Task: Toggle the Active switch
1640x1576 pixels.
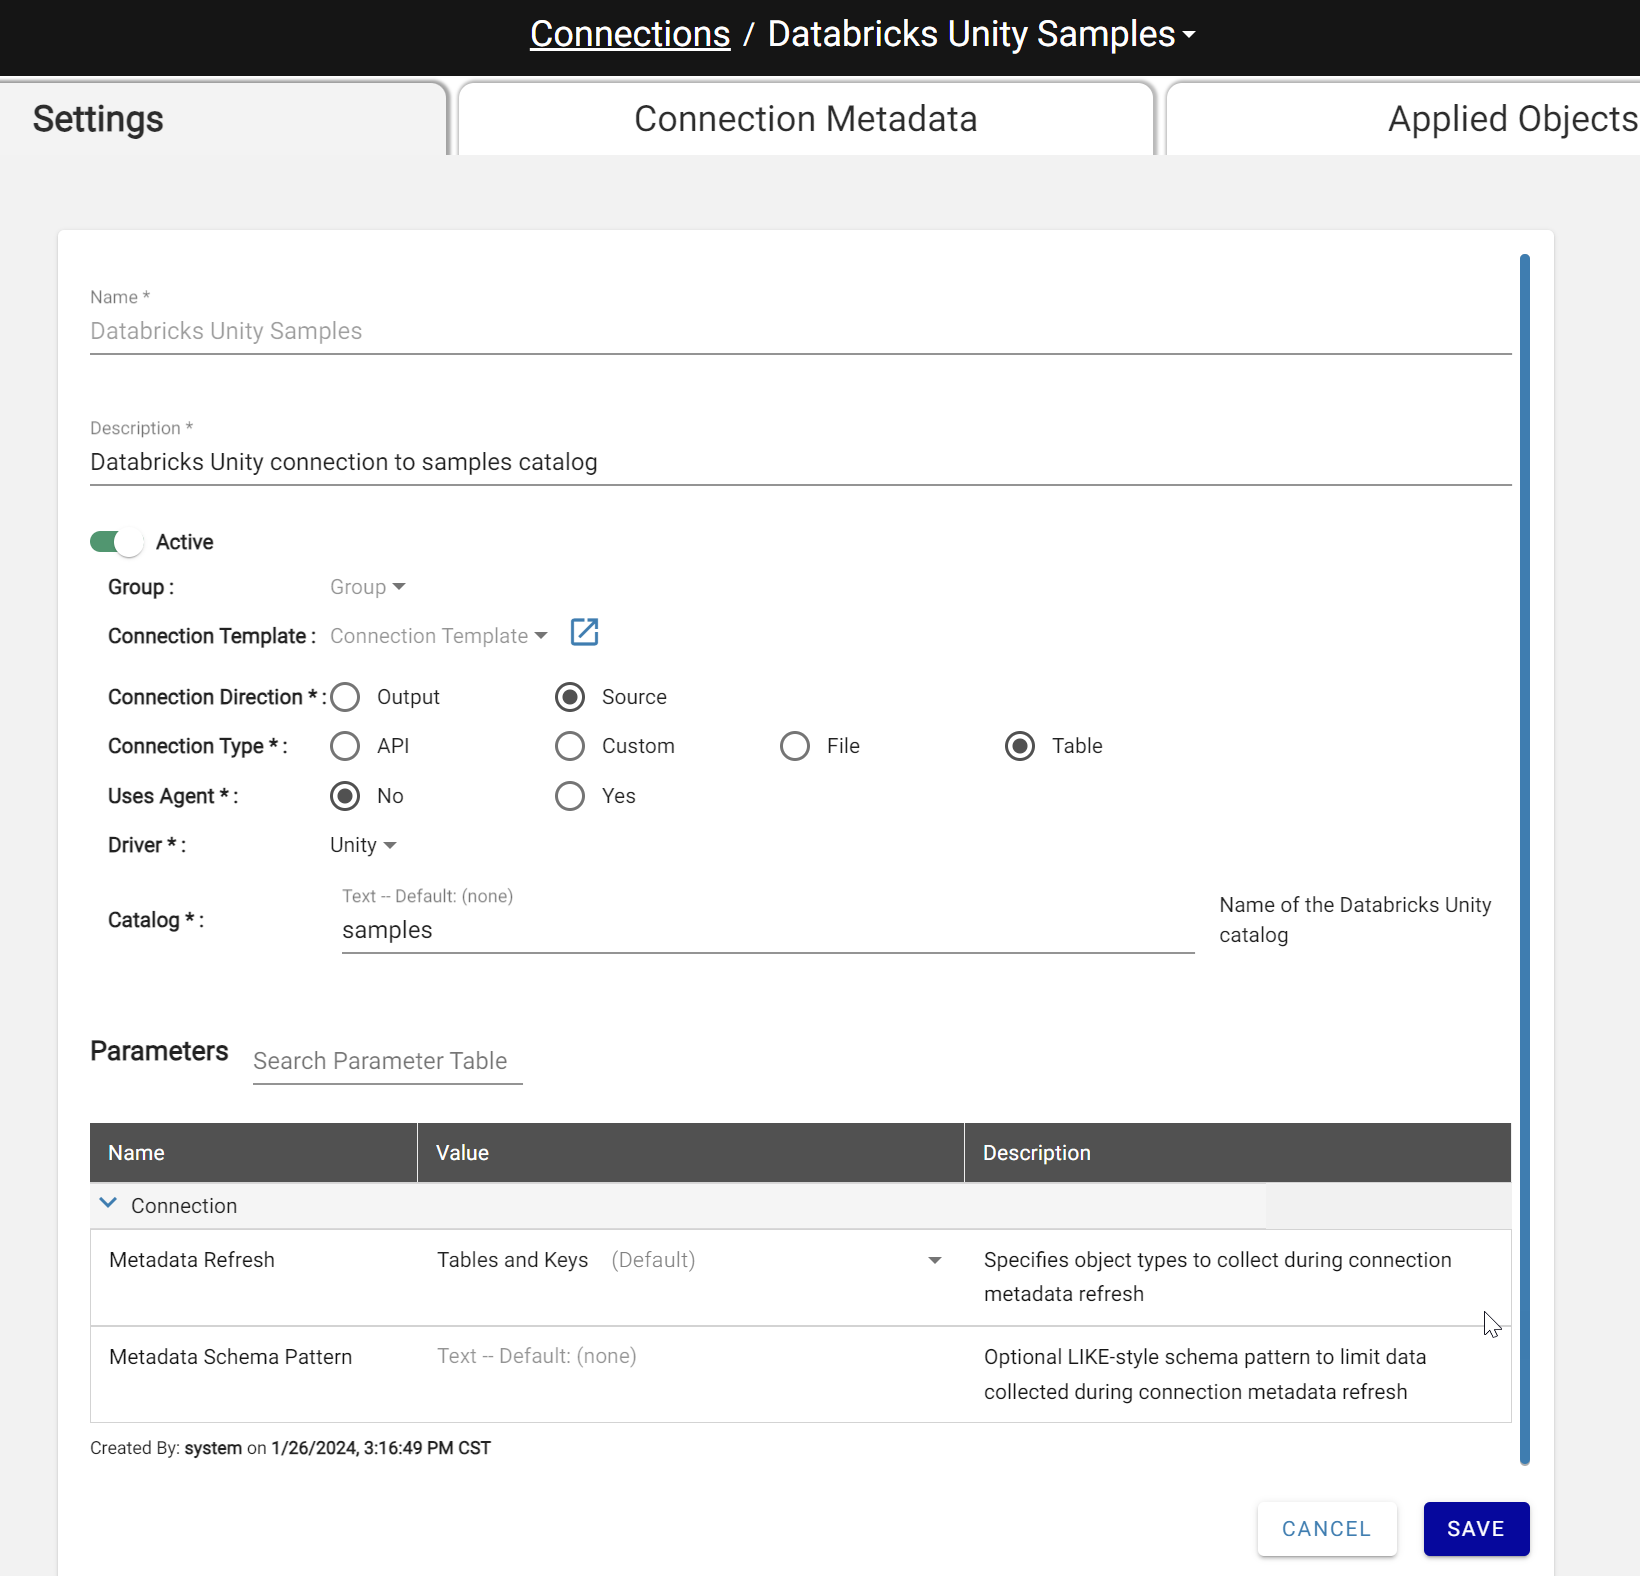Action: [x=116, y=542]
